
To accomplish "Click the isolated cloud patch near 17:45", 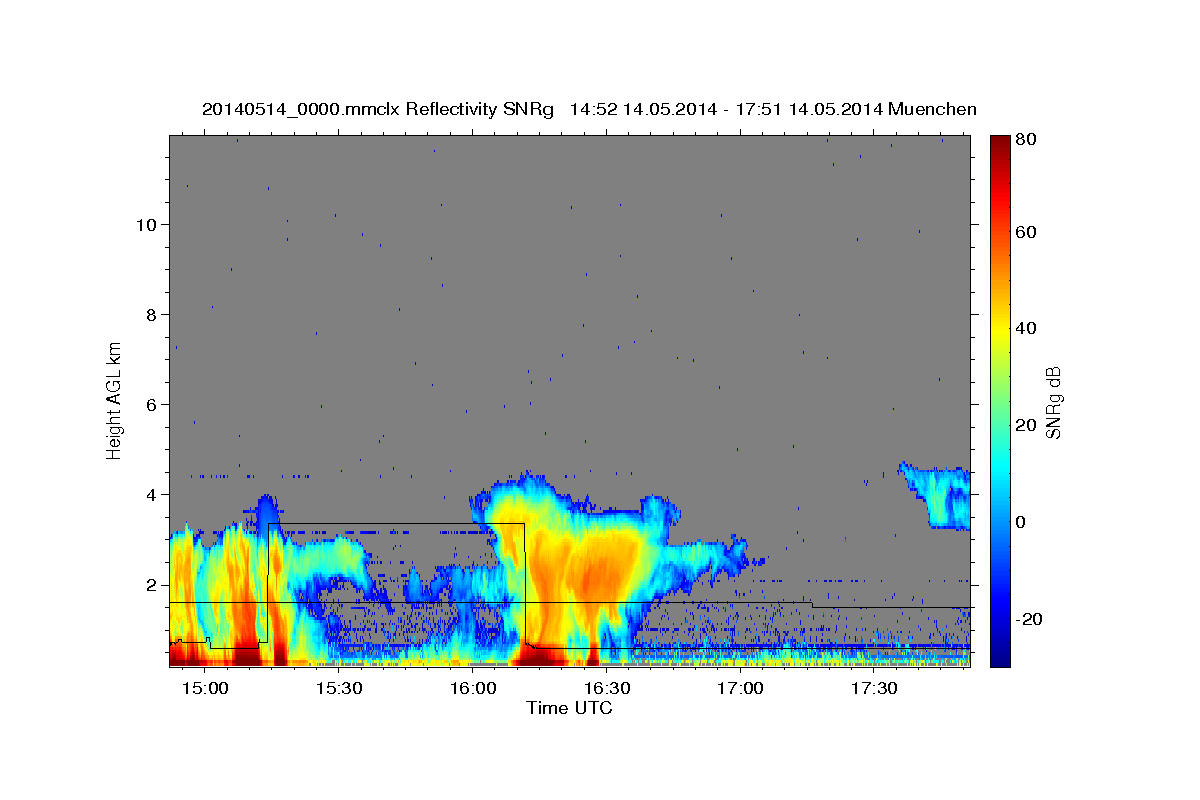I will point(936,495).
